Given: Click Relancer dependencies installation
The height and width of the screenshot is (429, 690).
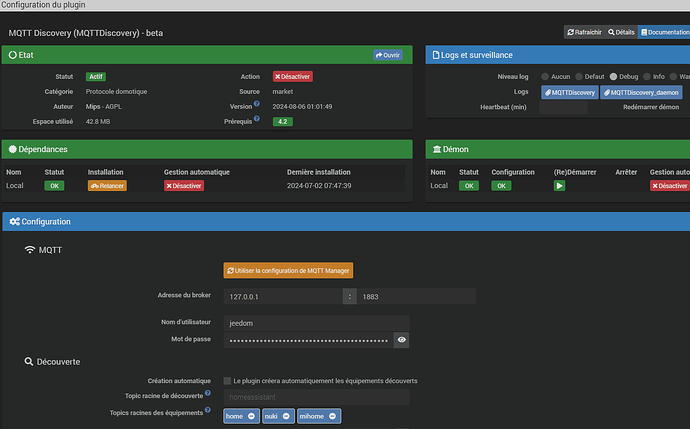Looking at the screenshot, I should tap(107, 186).
